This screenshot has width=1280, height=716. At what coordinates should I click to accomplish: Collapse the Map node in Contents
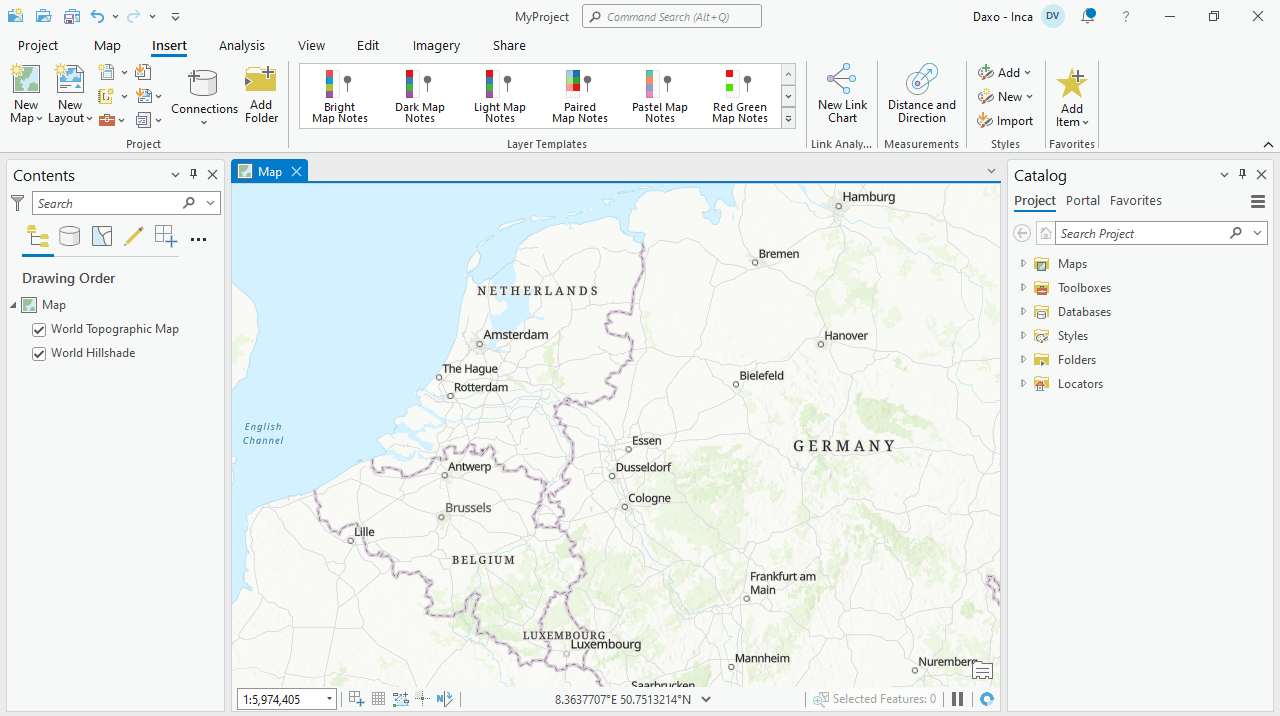[14, 305]
